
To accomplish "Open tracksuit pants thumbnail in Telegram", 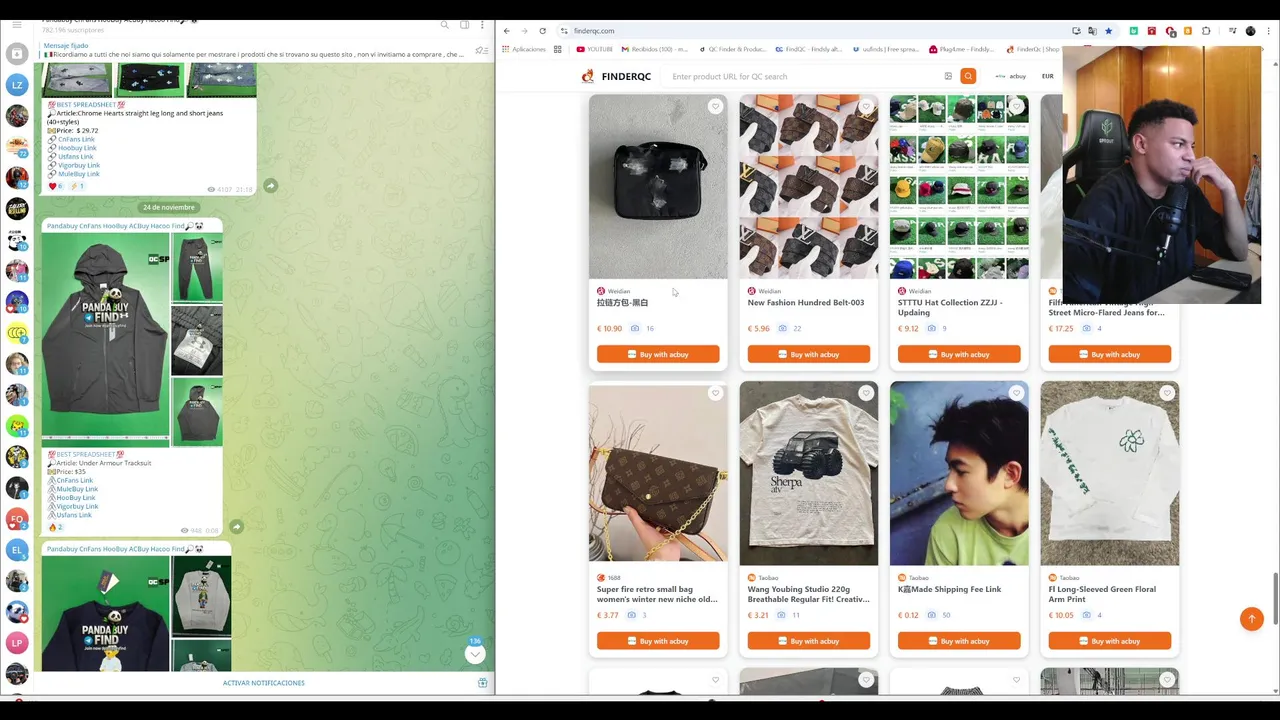I will (197, 268).
